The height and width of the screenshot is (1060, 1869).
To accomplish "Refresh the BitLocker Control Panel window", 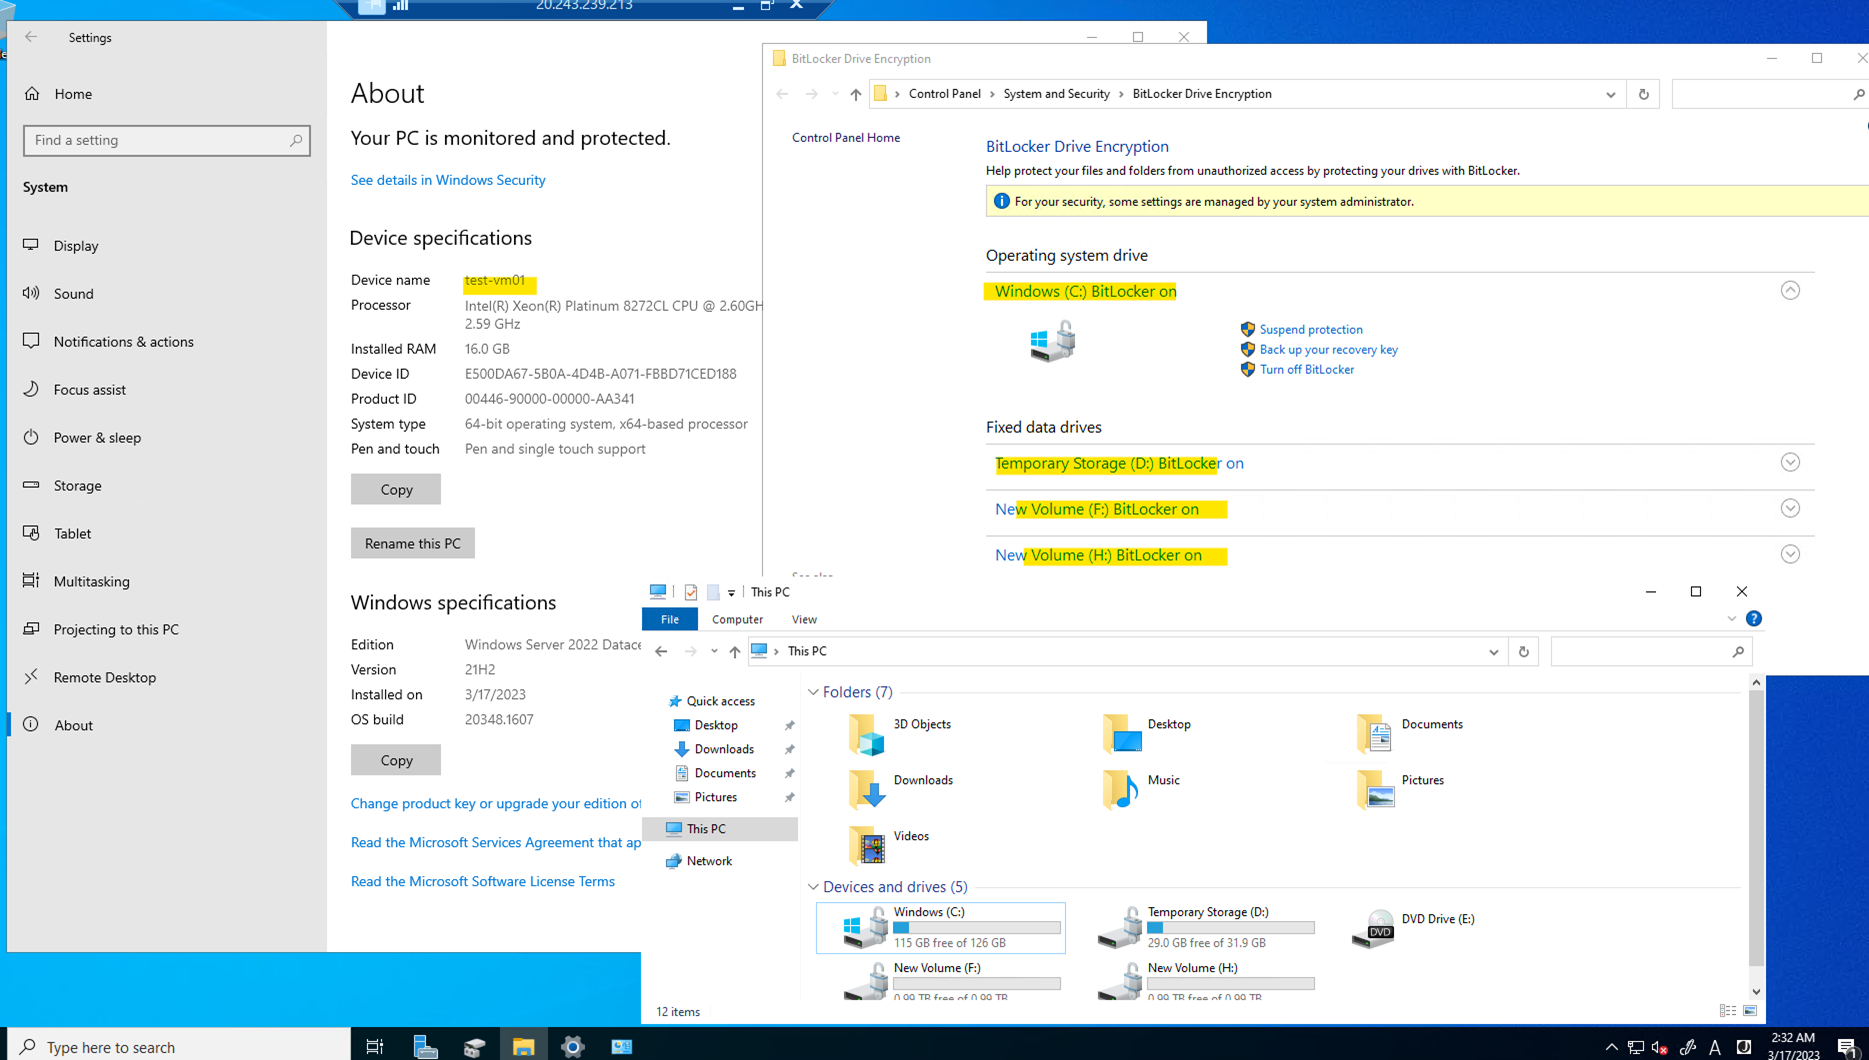I will click(1643, 94).
